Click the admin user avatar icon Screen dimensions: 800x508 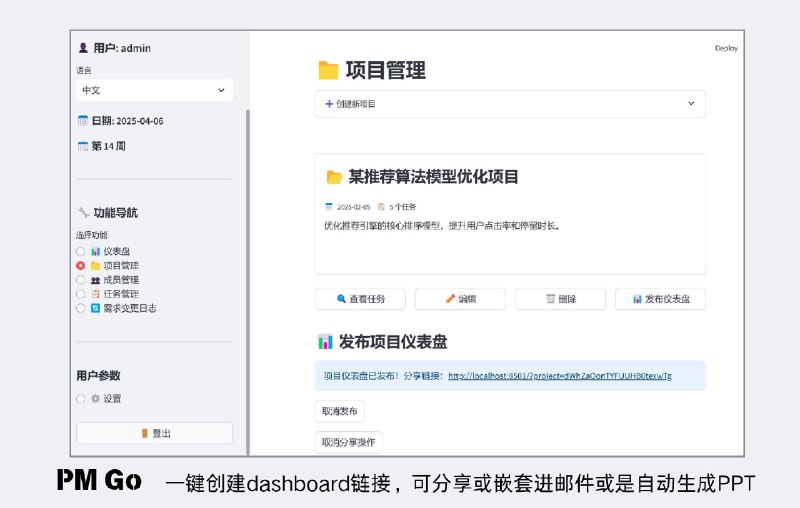83,48
